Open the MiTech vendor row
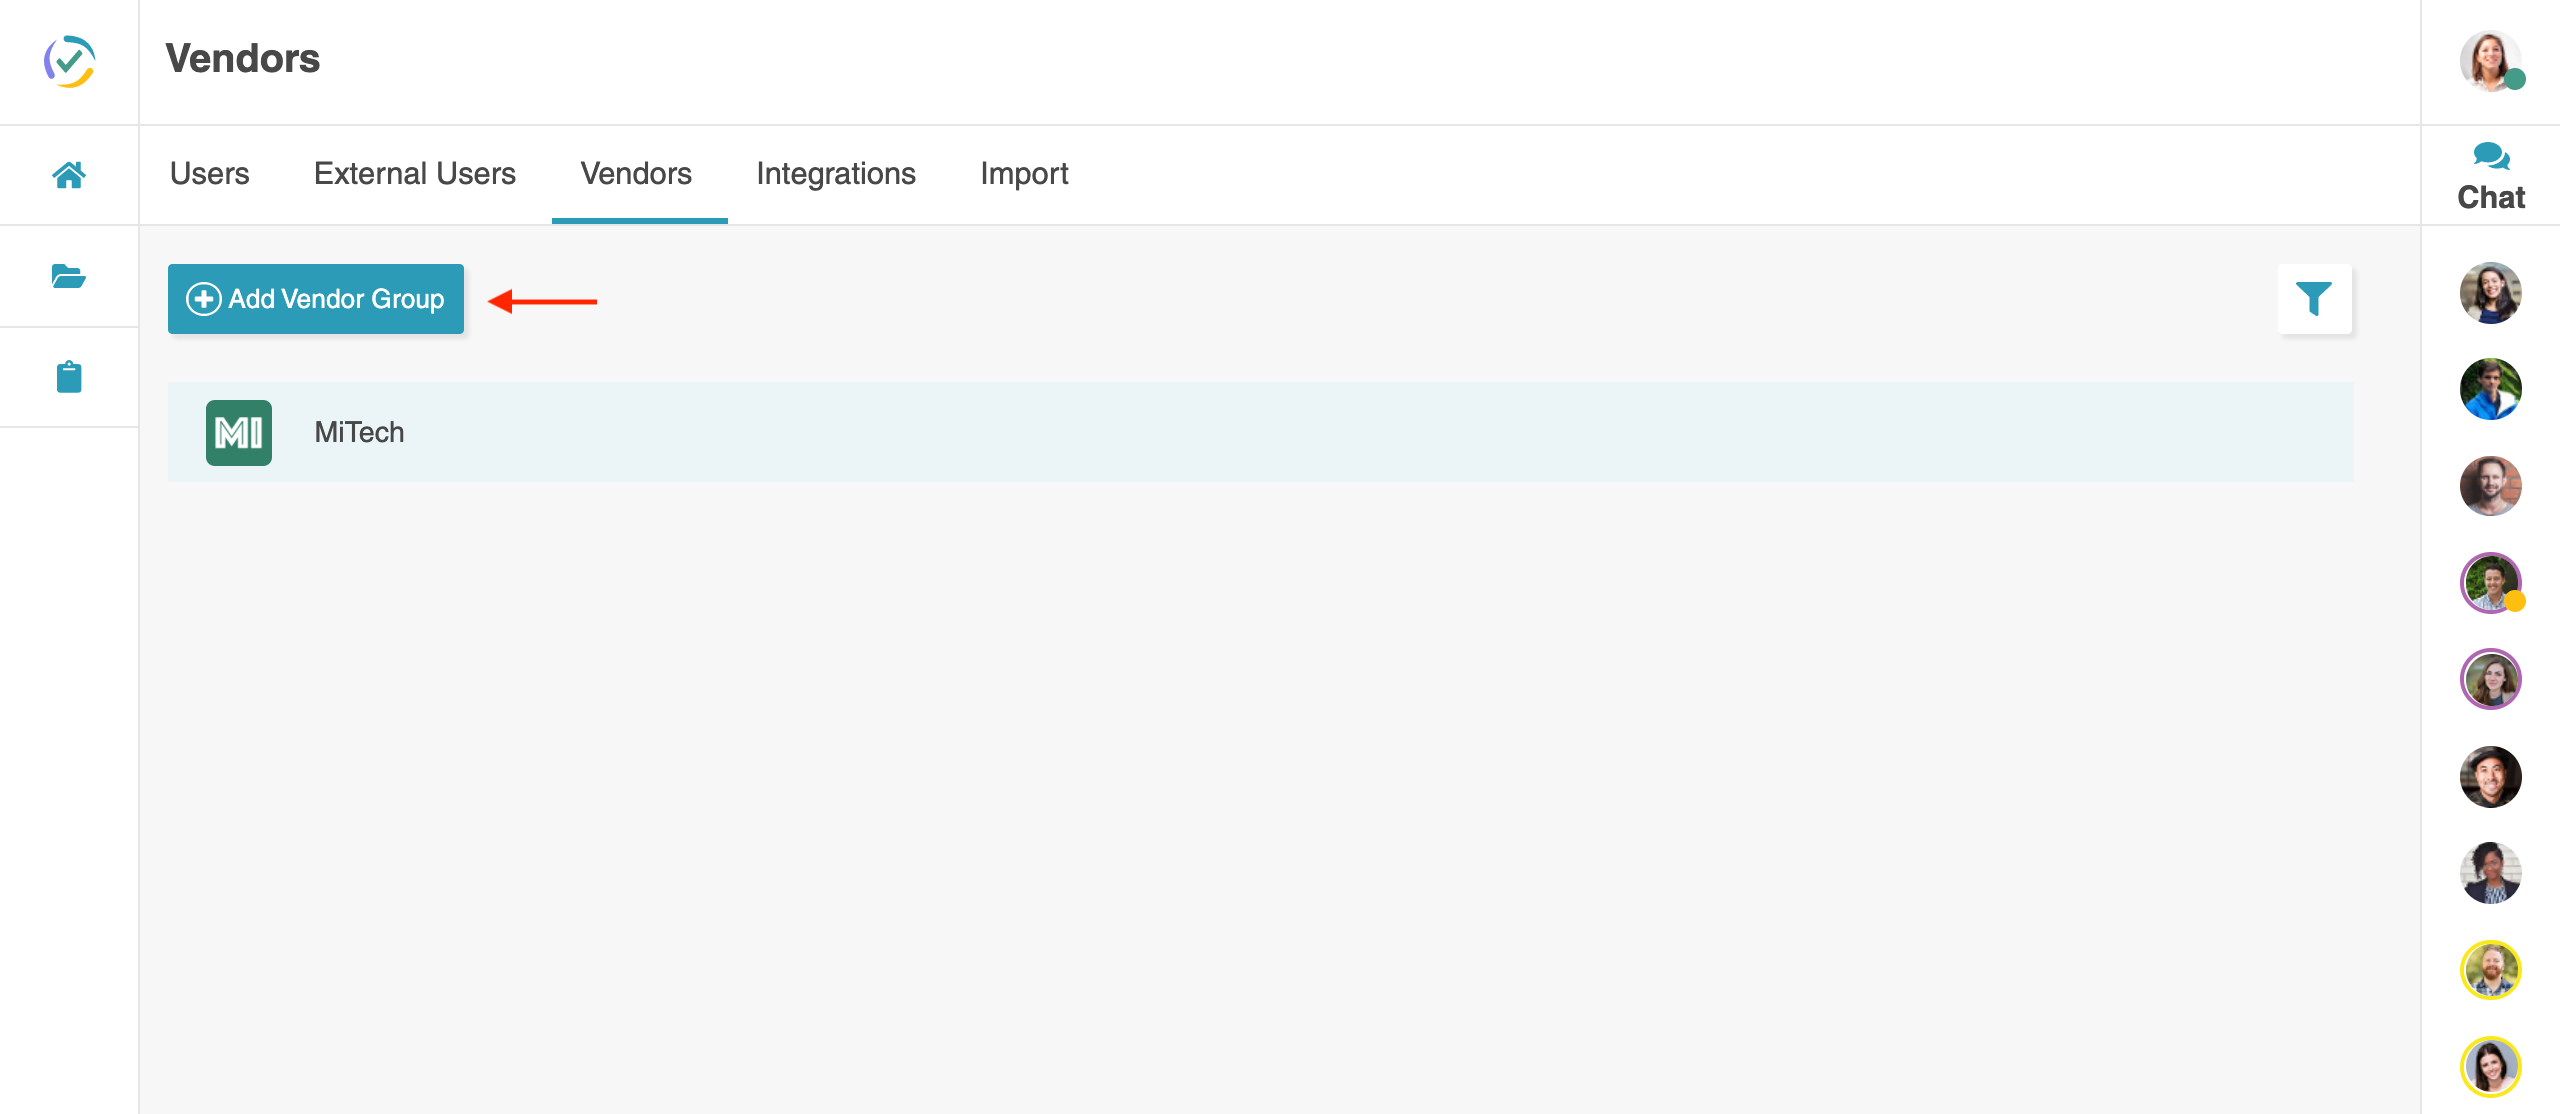The height and width of the screenshot is (1114, 2560). tap(1260, 432)
